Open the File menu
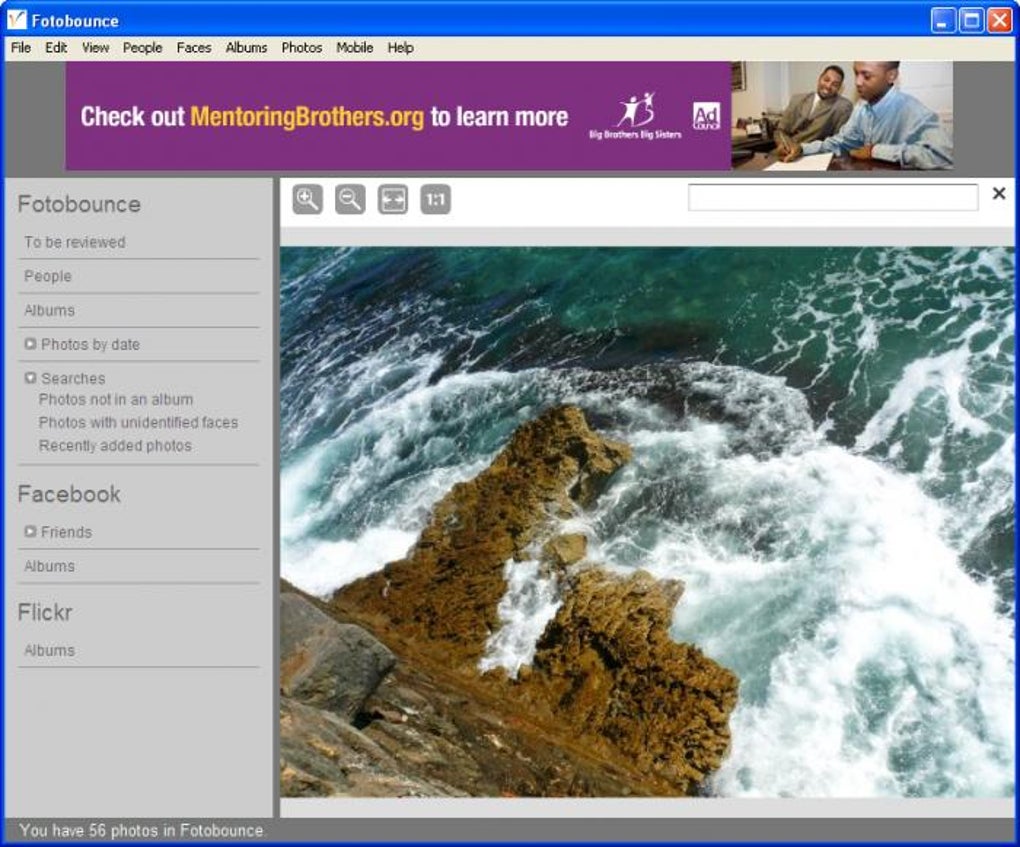This screenshot has width=1020, height=847. [x=21, y=47]
